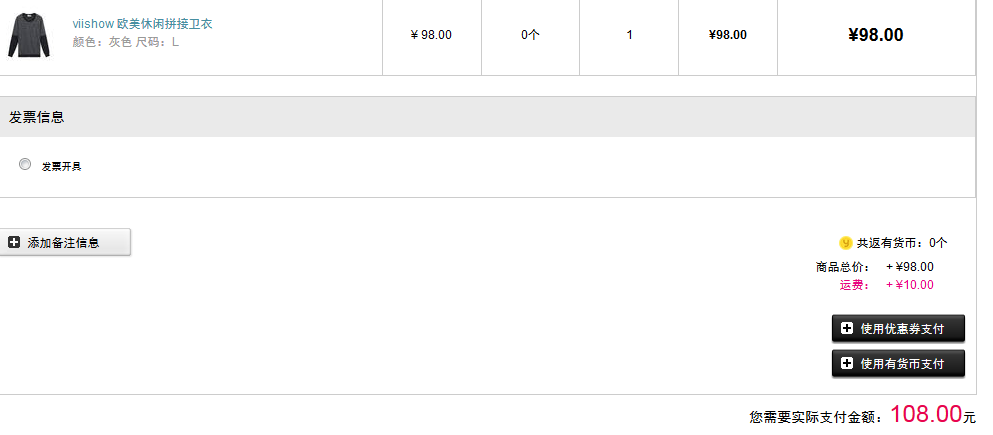The image size is (993, 435).
Task: Click the bold ¥98.00 row total
Action: (x=876, y=35)
